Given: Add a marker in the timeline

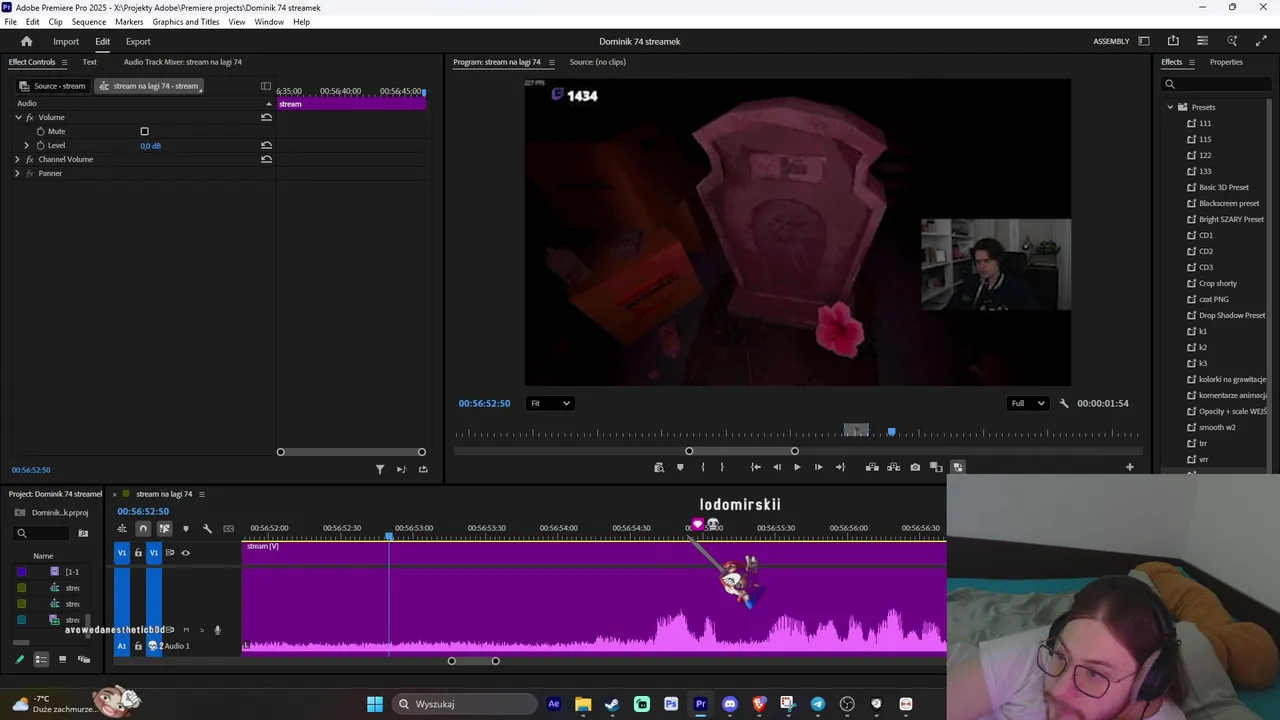Looking at the screenshot, I should [x=185, y=528].
